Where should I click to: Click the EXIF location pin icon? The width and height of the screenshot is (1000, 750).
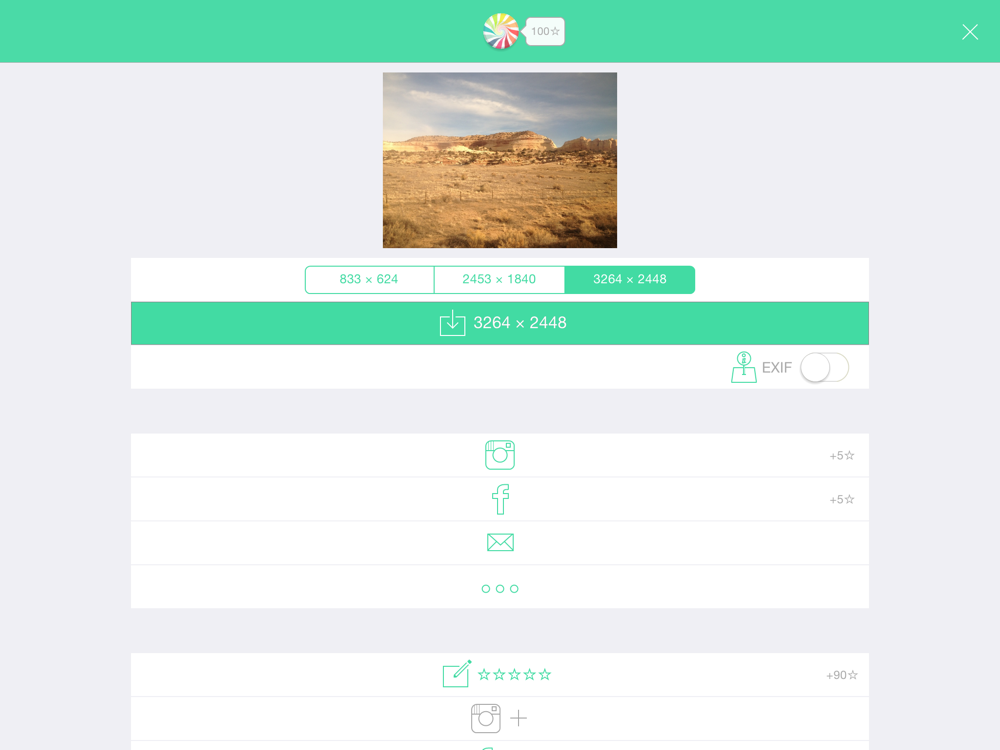tap(744, 367)
